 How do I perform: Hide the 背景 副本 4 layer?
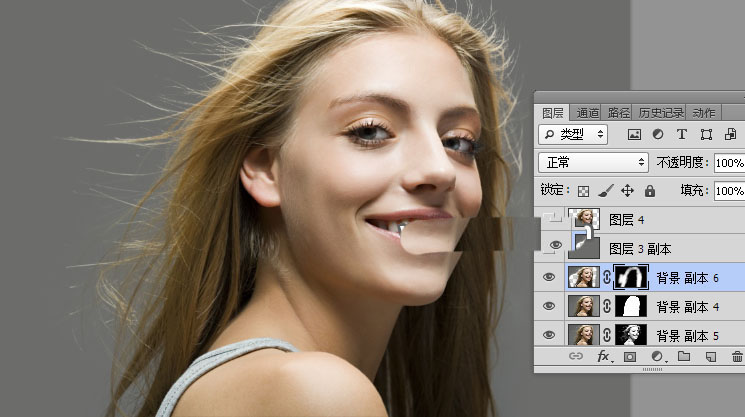point(550,306)
